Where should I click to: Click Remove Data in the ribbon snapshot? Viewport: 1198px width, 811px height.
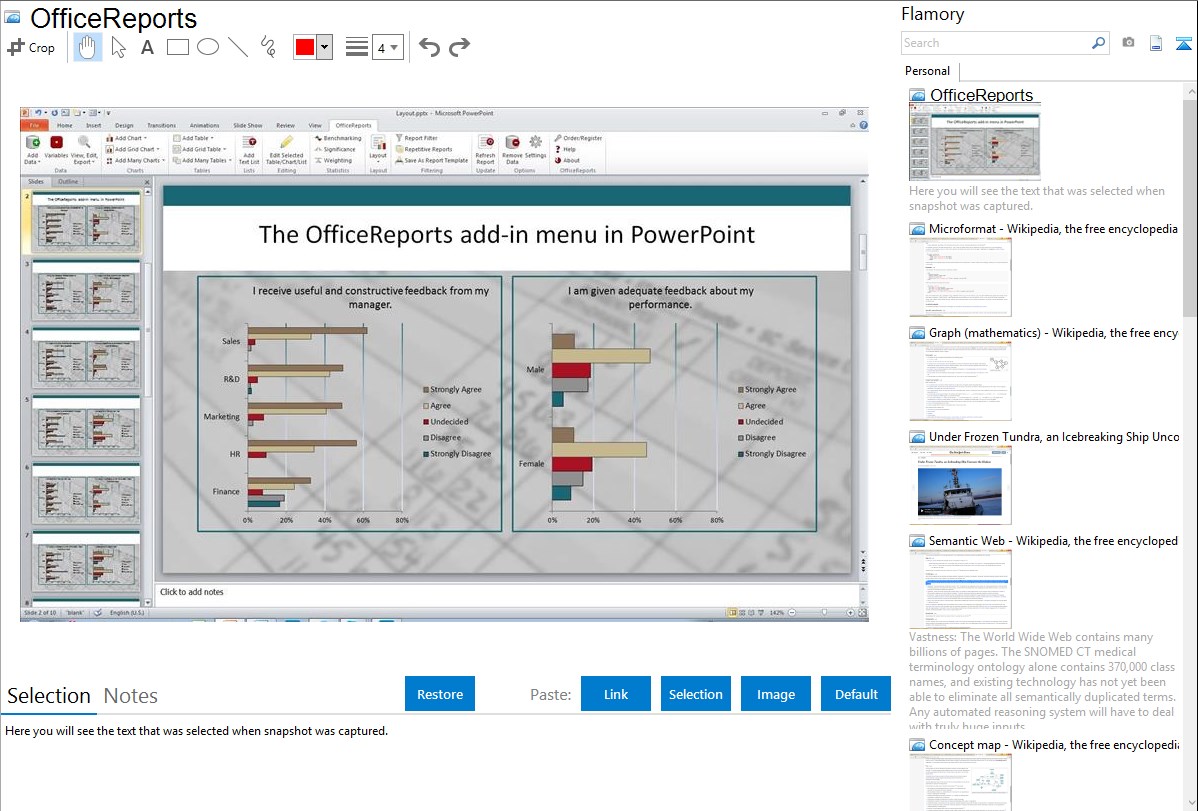[513, 150]
